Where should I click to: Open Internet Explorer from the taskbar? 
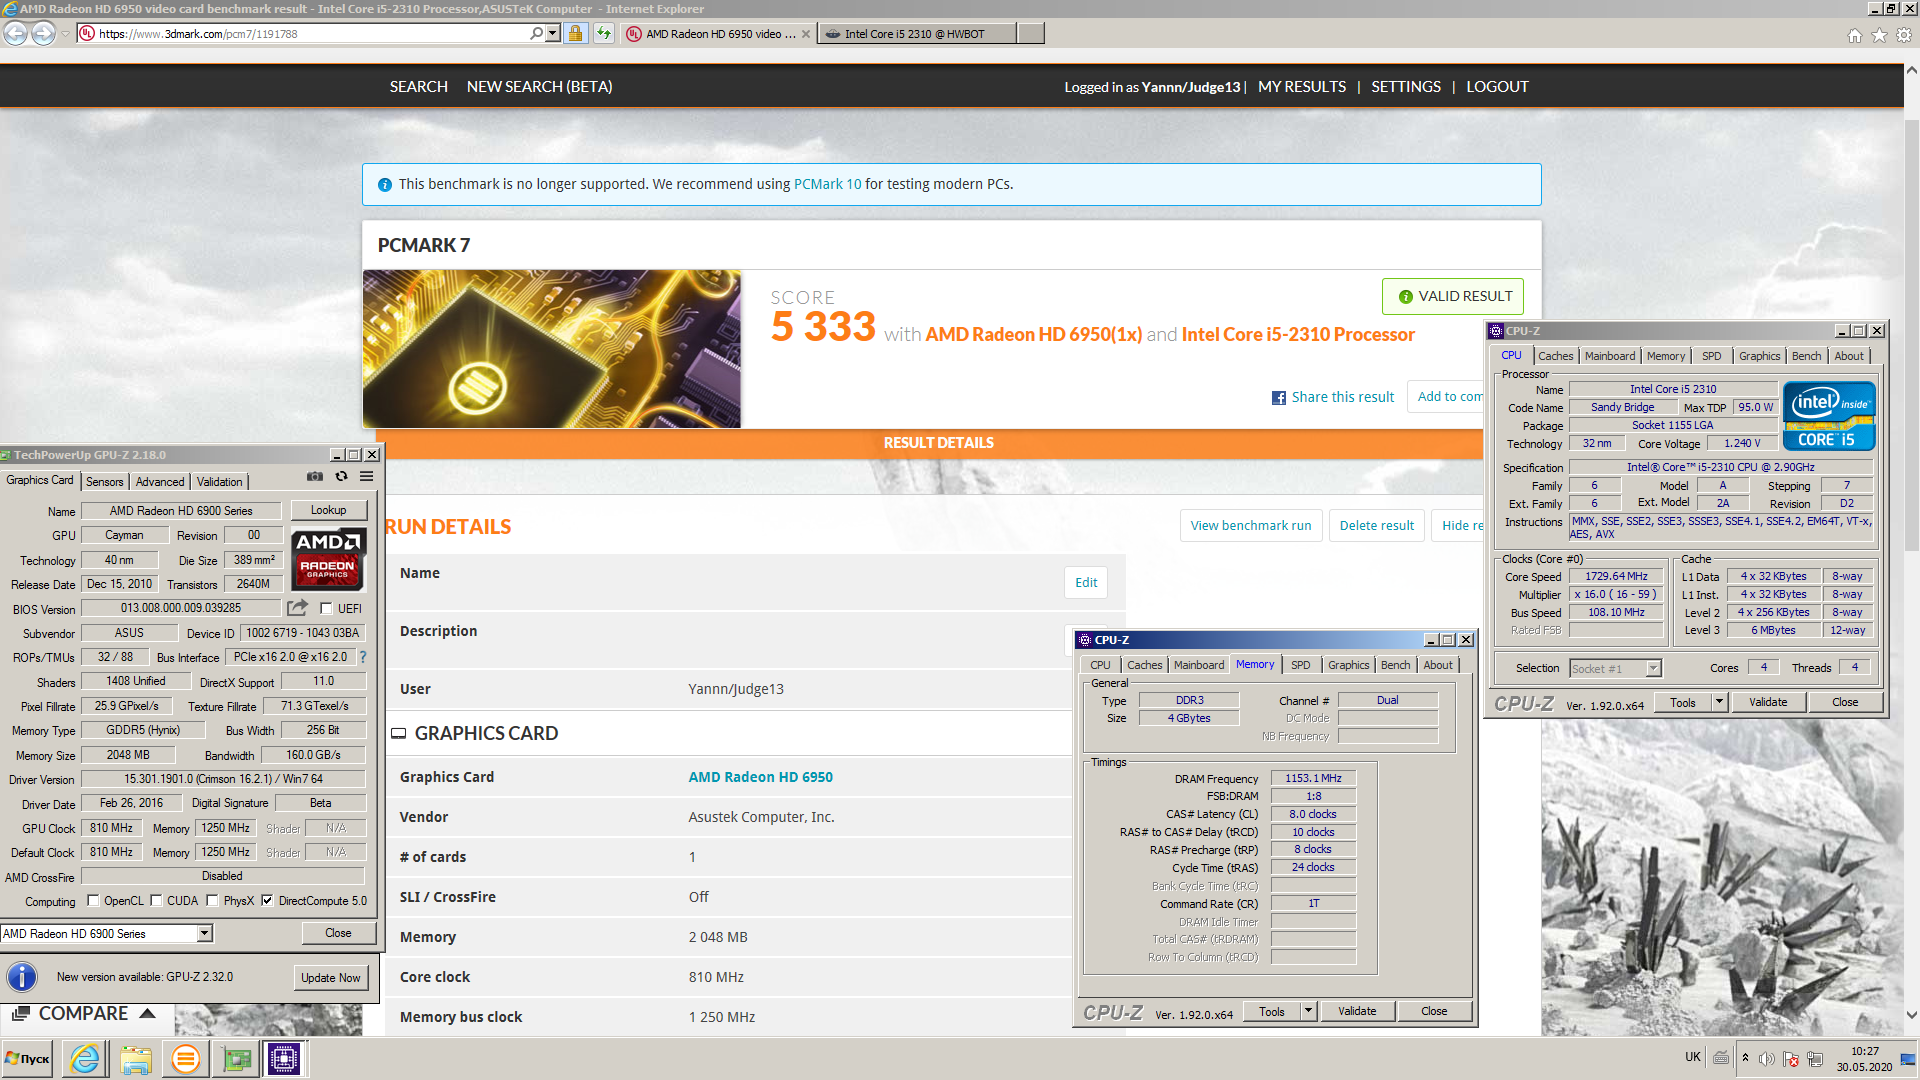85,1058
